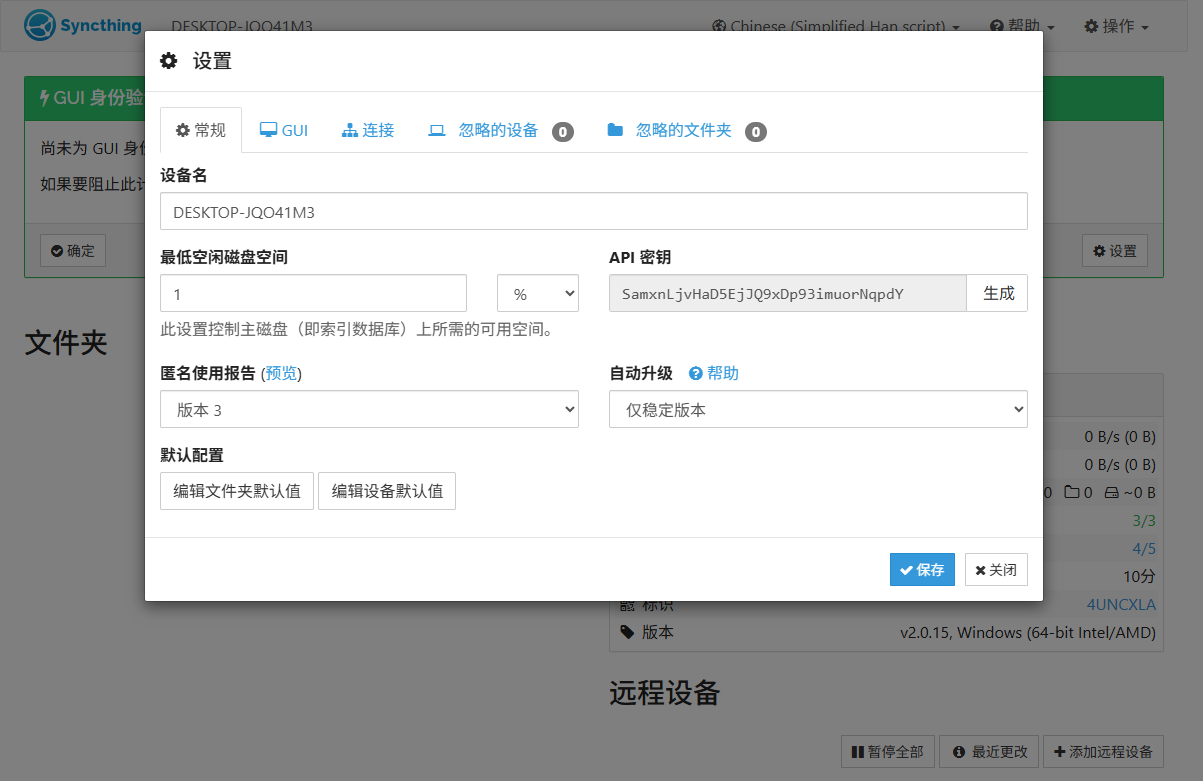Image resolution: width=1203 pixels, height=781 pixels.
Task: Open the 预览 usage report link
Action: tap(281, 373)
